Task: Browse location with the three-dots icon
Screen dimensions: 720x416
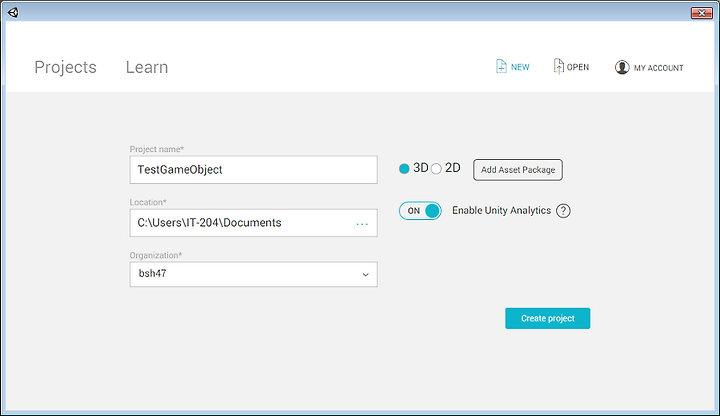Action: (x=362, y=224)
